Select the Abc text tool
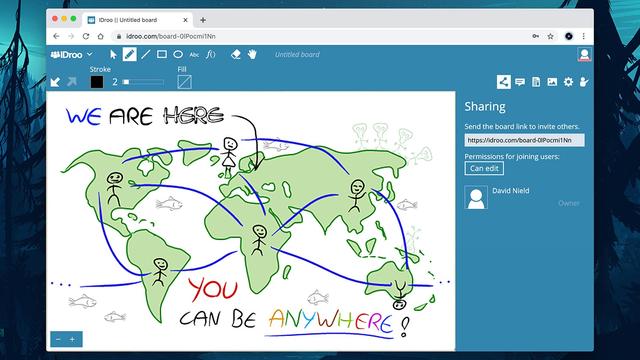Screen dimensions: 640x360 coord(194,55)
